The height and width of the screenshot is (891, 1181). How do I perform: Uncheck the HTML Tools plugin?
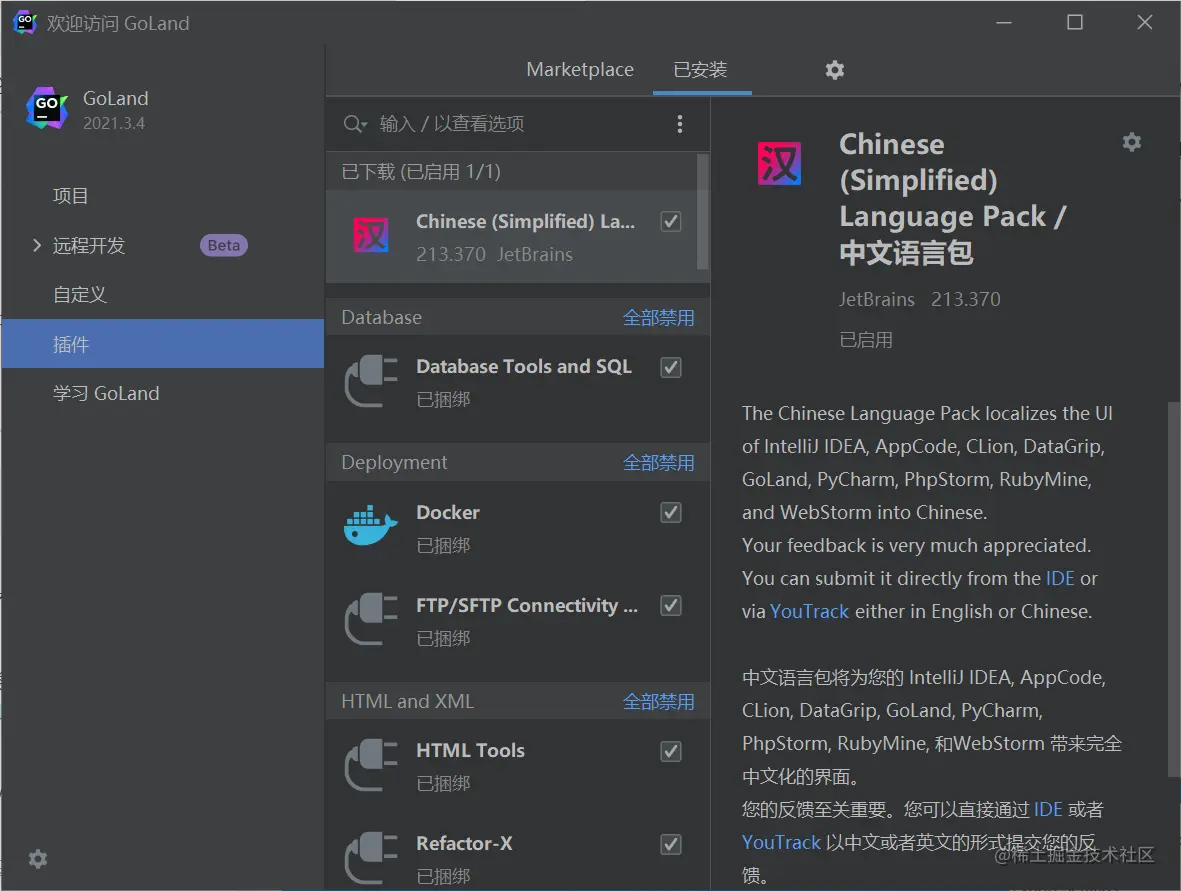pos(671,751)
